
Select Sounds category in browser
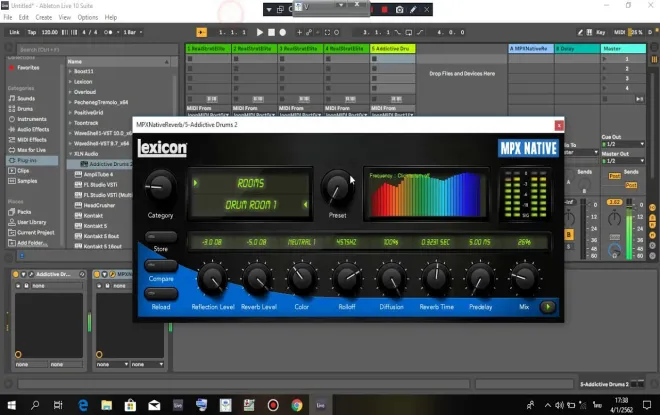tap(26, 98)
